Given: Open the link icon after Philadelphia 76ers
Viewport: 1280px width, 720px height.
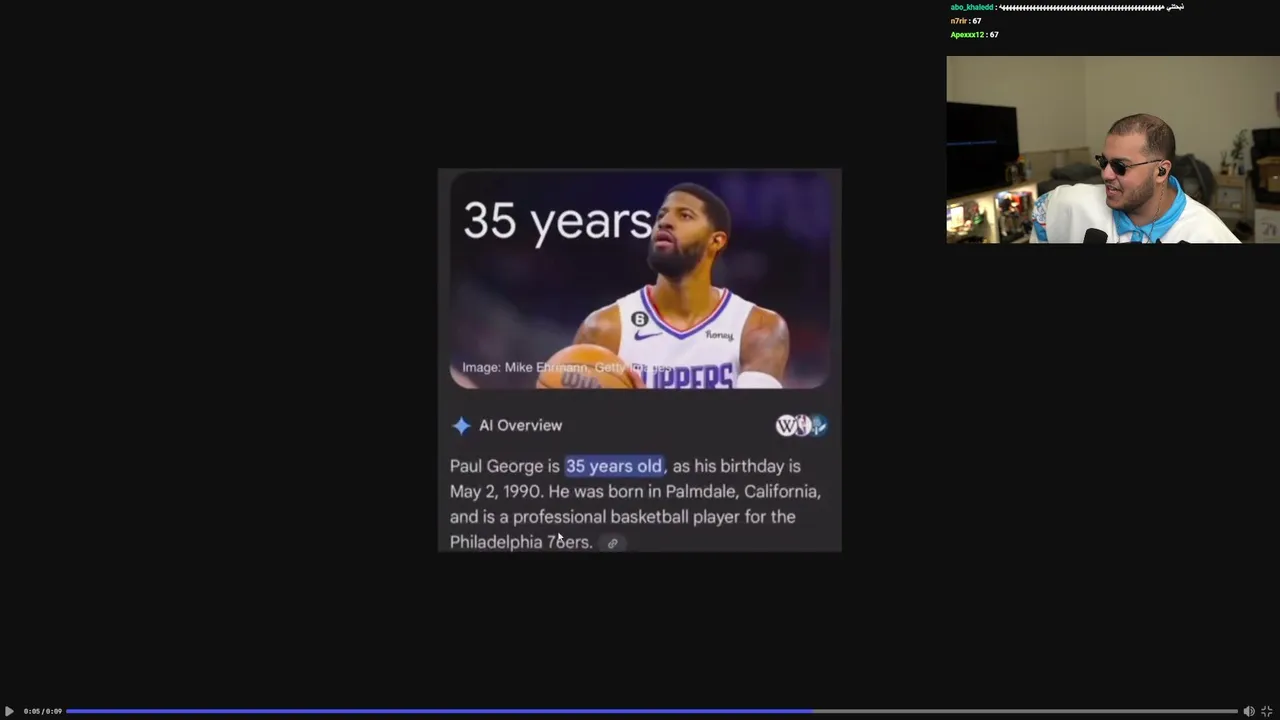Looking at the screenshot, I should point(613,543).
